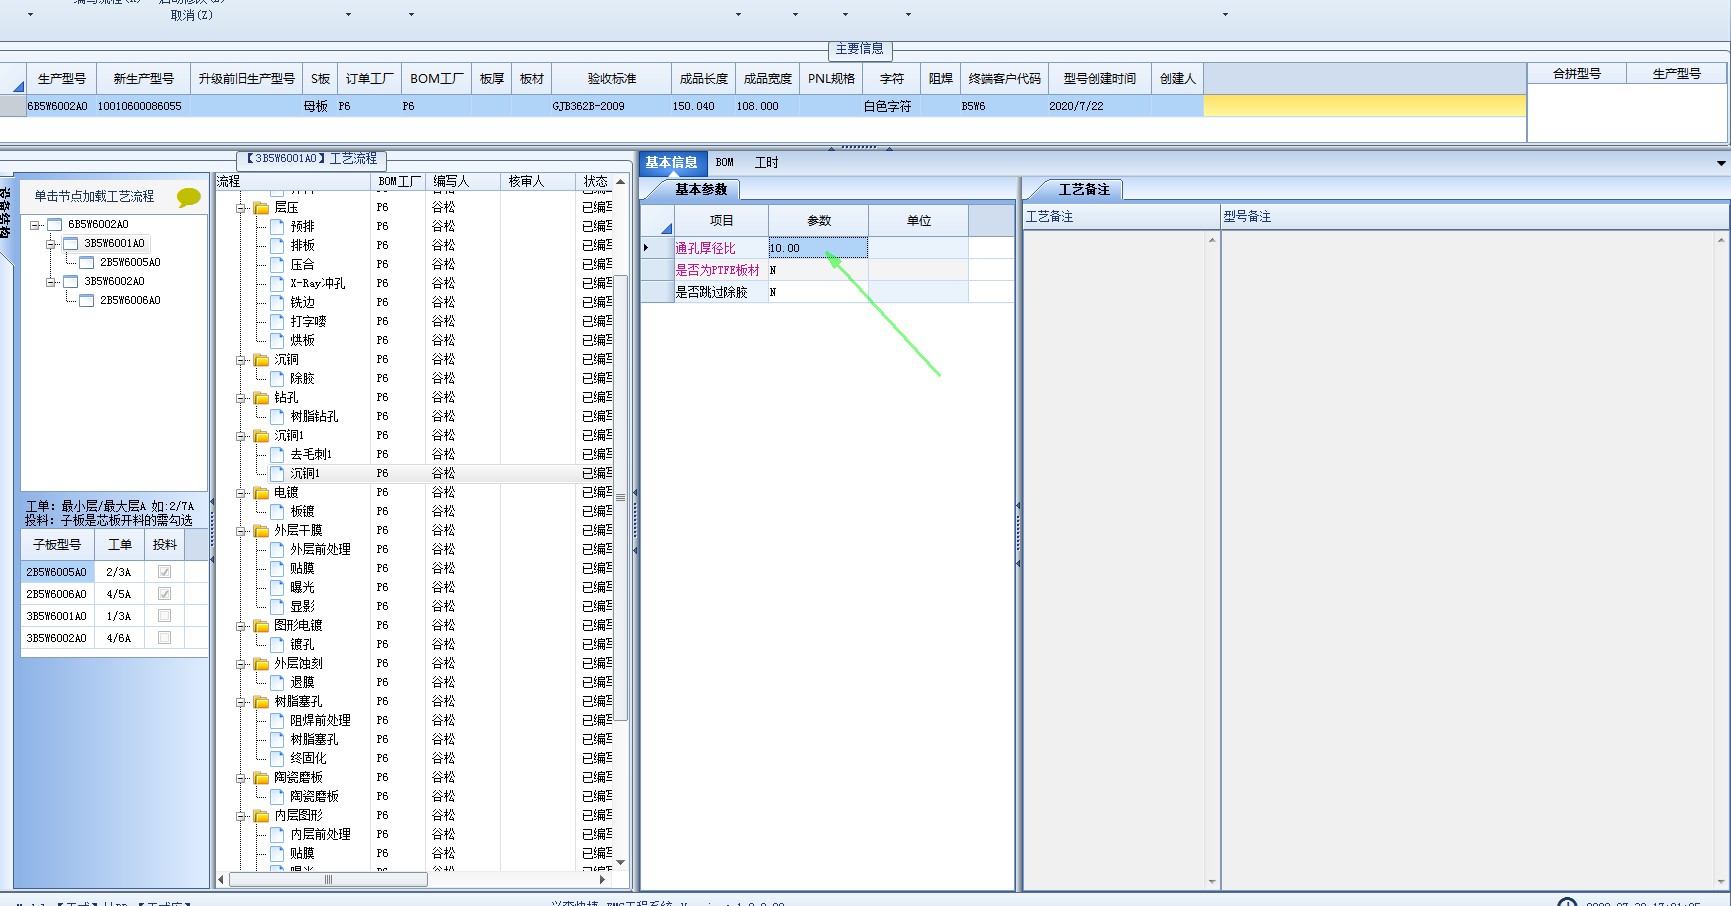Click the document icon of 烘板 step
1731x906 pixels.
(x=277, y=341)
